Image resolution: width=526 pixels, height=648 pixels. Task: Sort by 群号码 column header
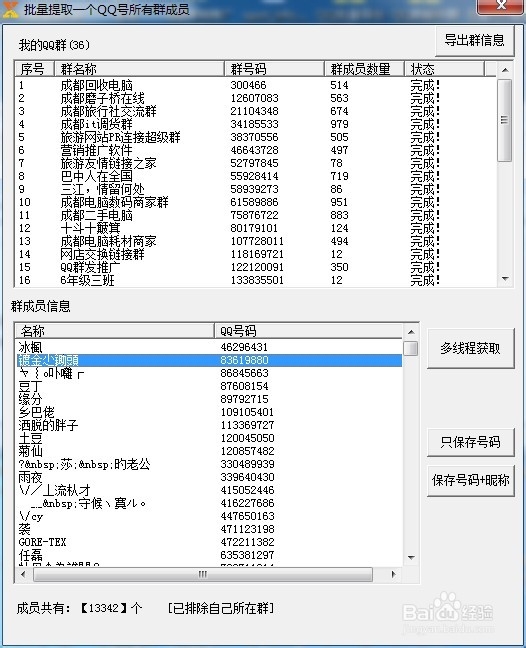(274, 69)
